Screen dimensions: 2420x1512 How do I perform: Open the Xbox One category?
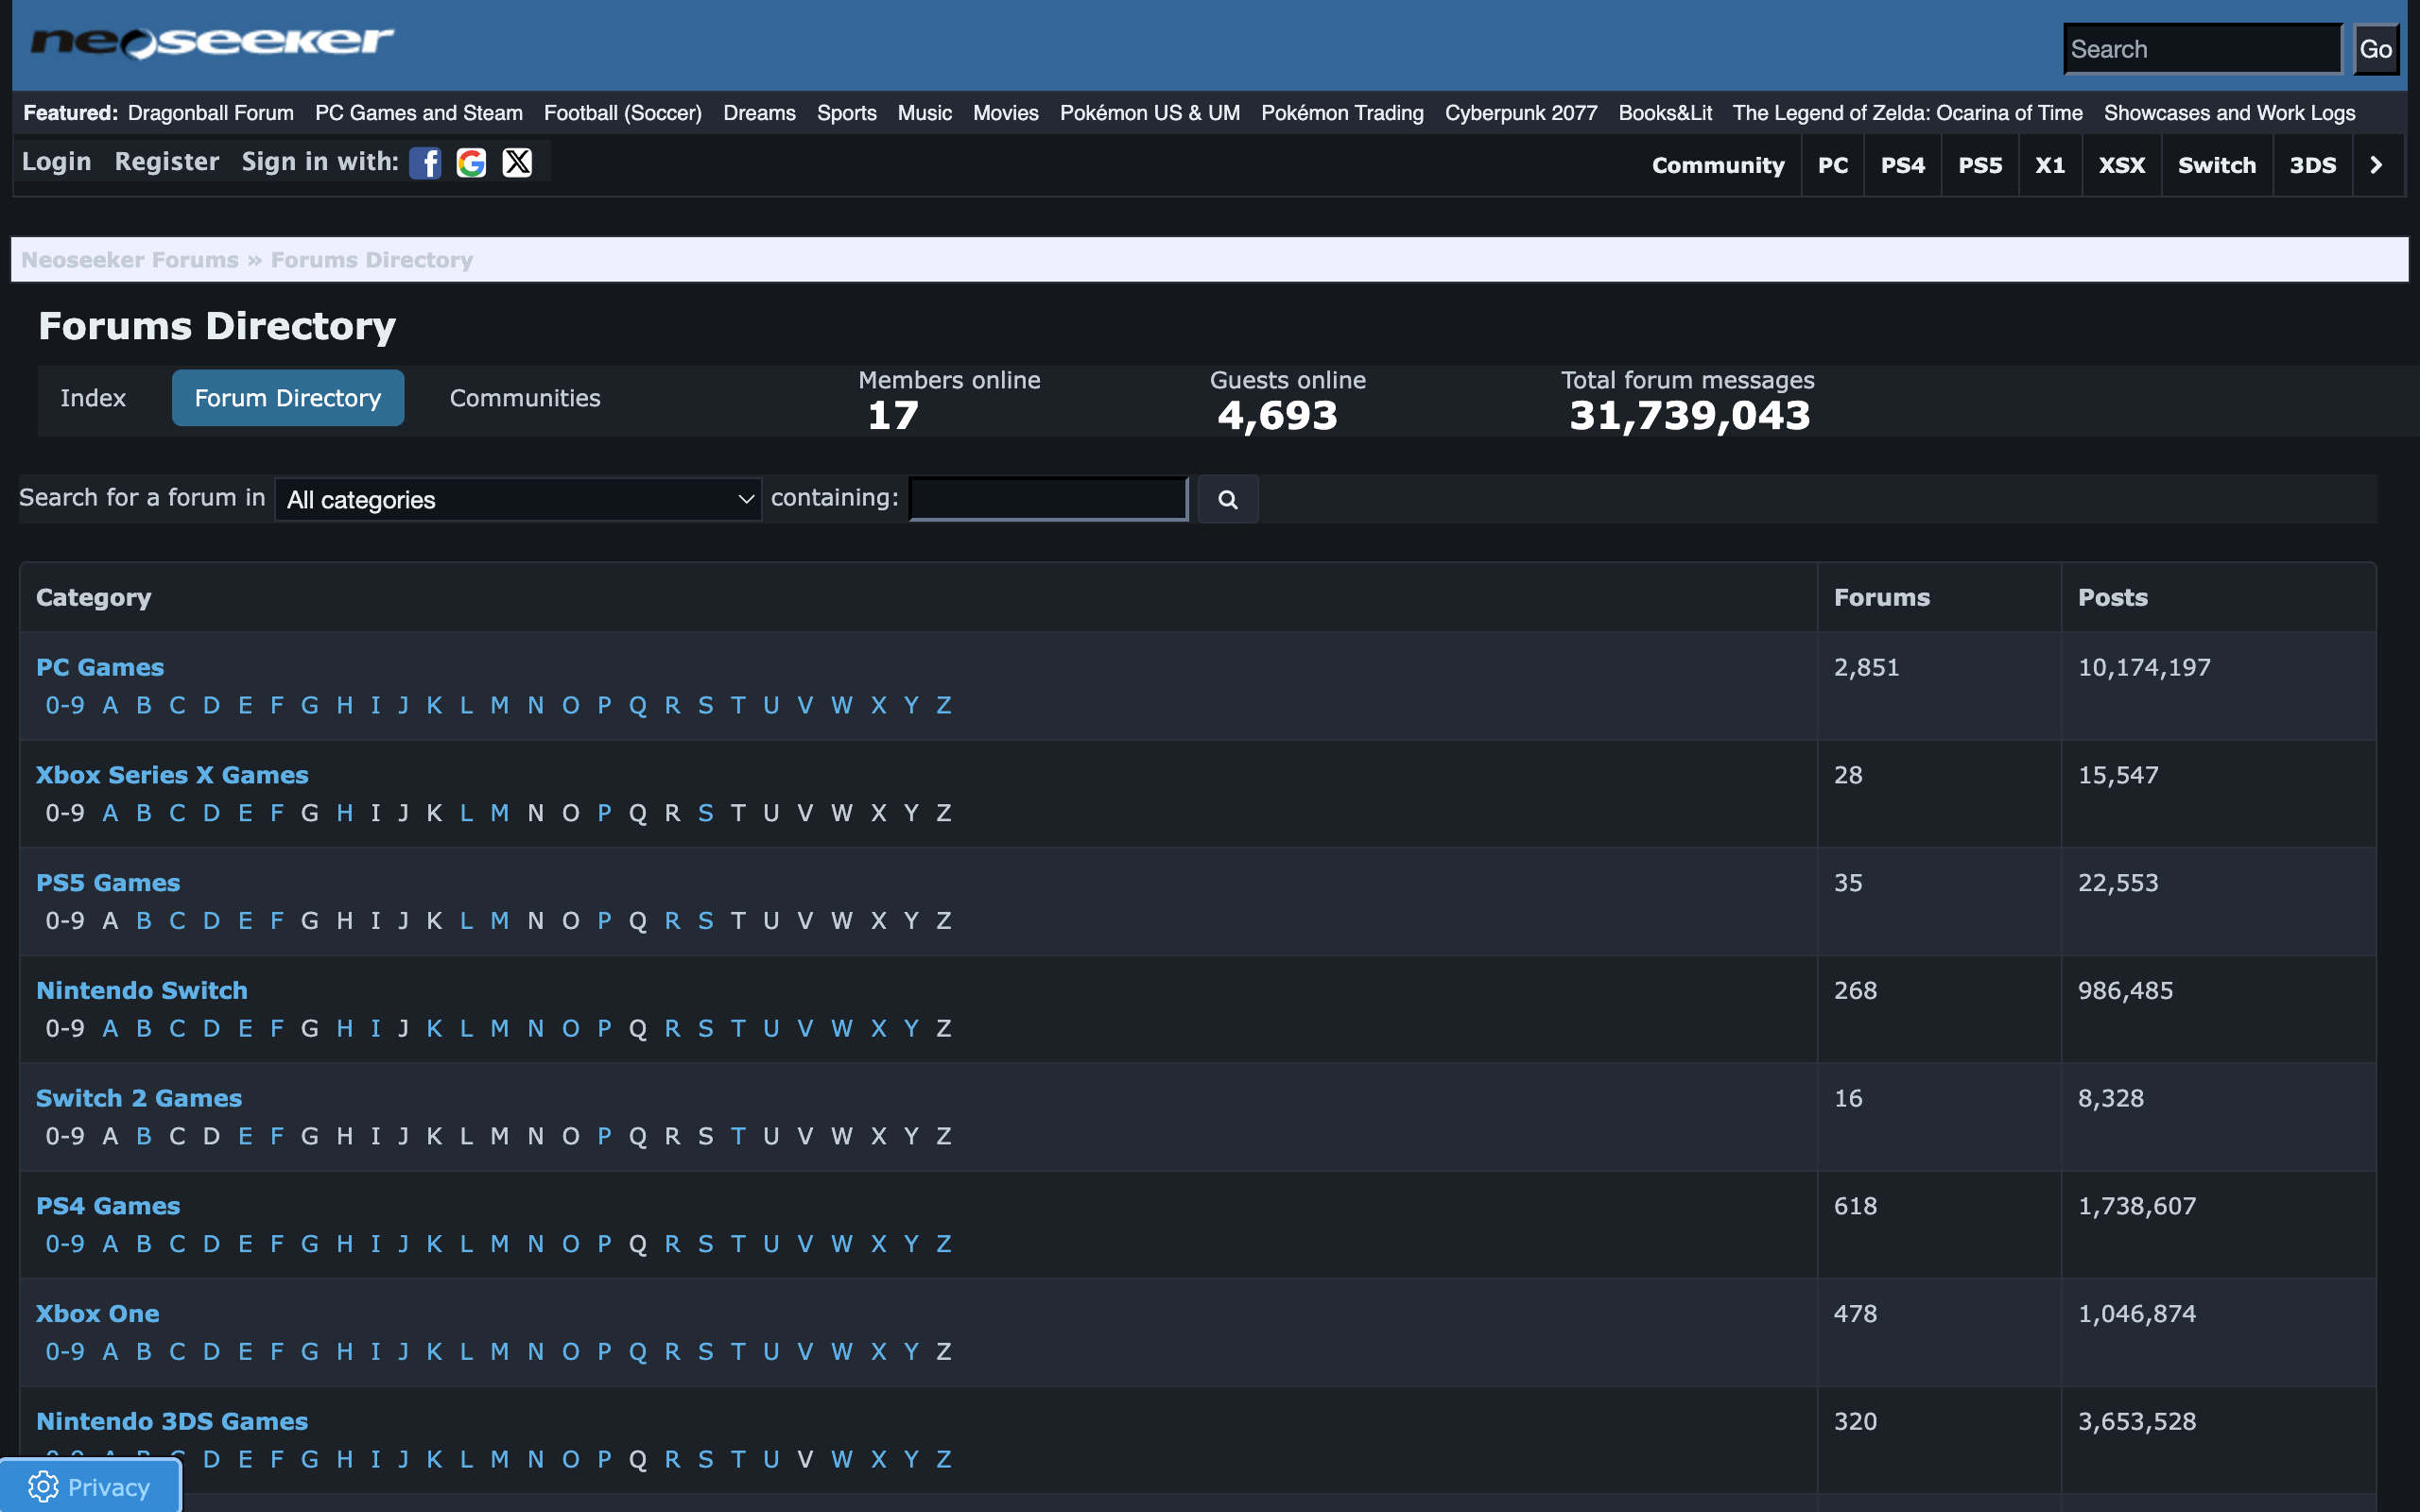[98, 1314]
